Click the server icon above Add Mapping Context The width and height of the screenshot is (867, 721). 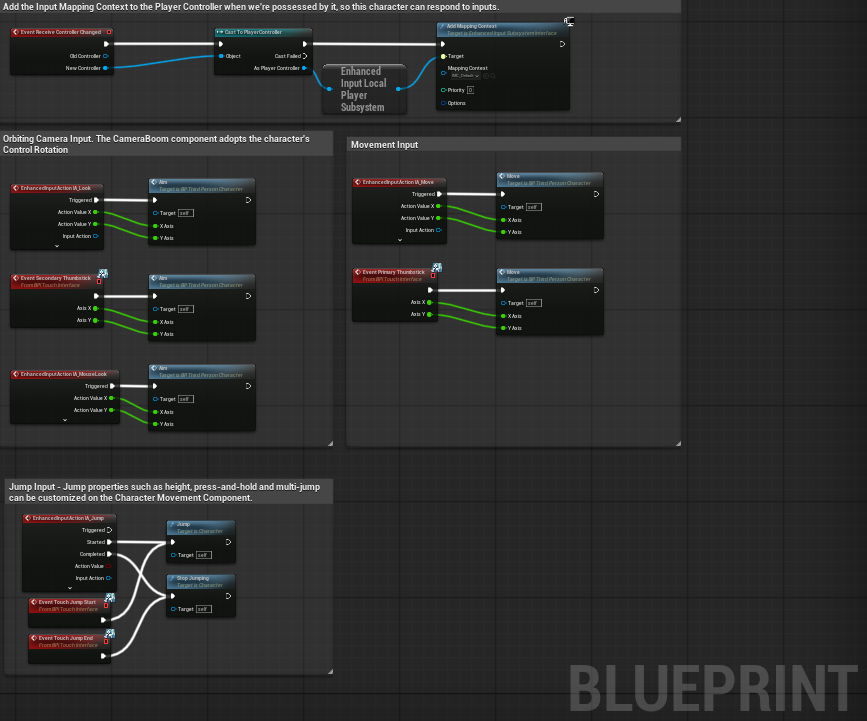pyautogui.click(x=569, y=20)
